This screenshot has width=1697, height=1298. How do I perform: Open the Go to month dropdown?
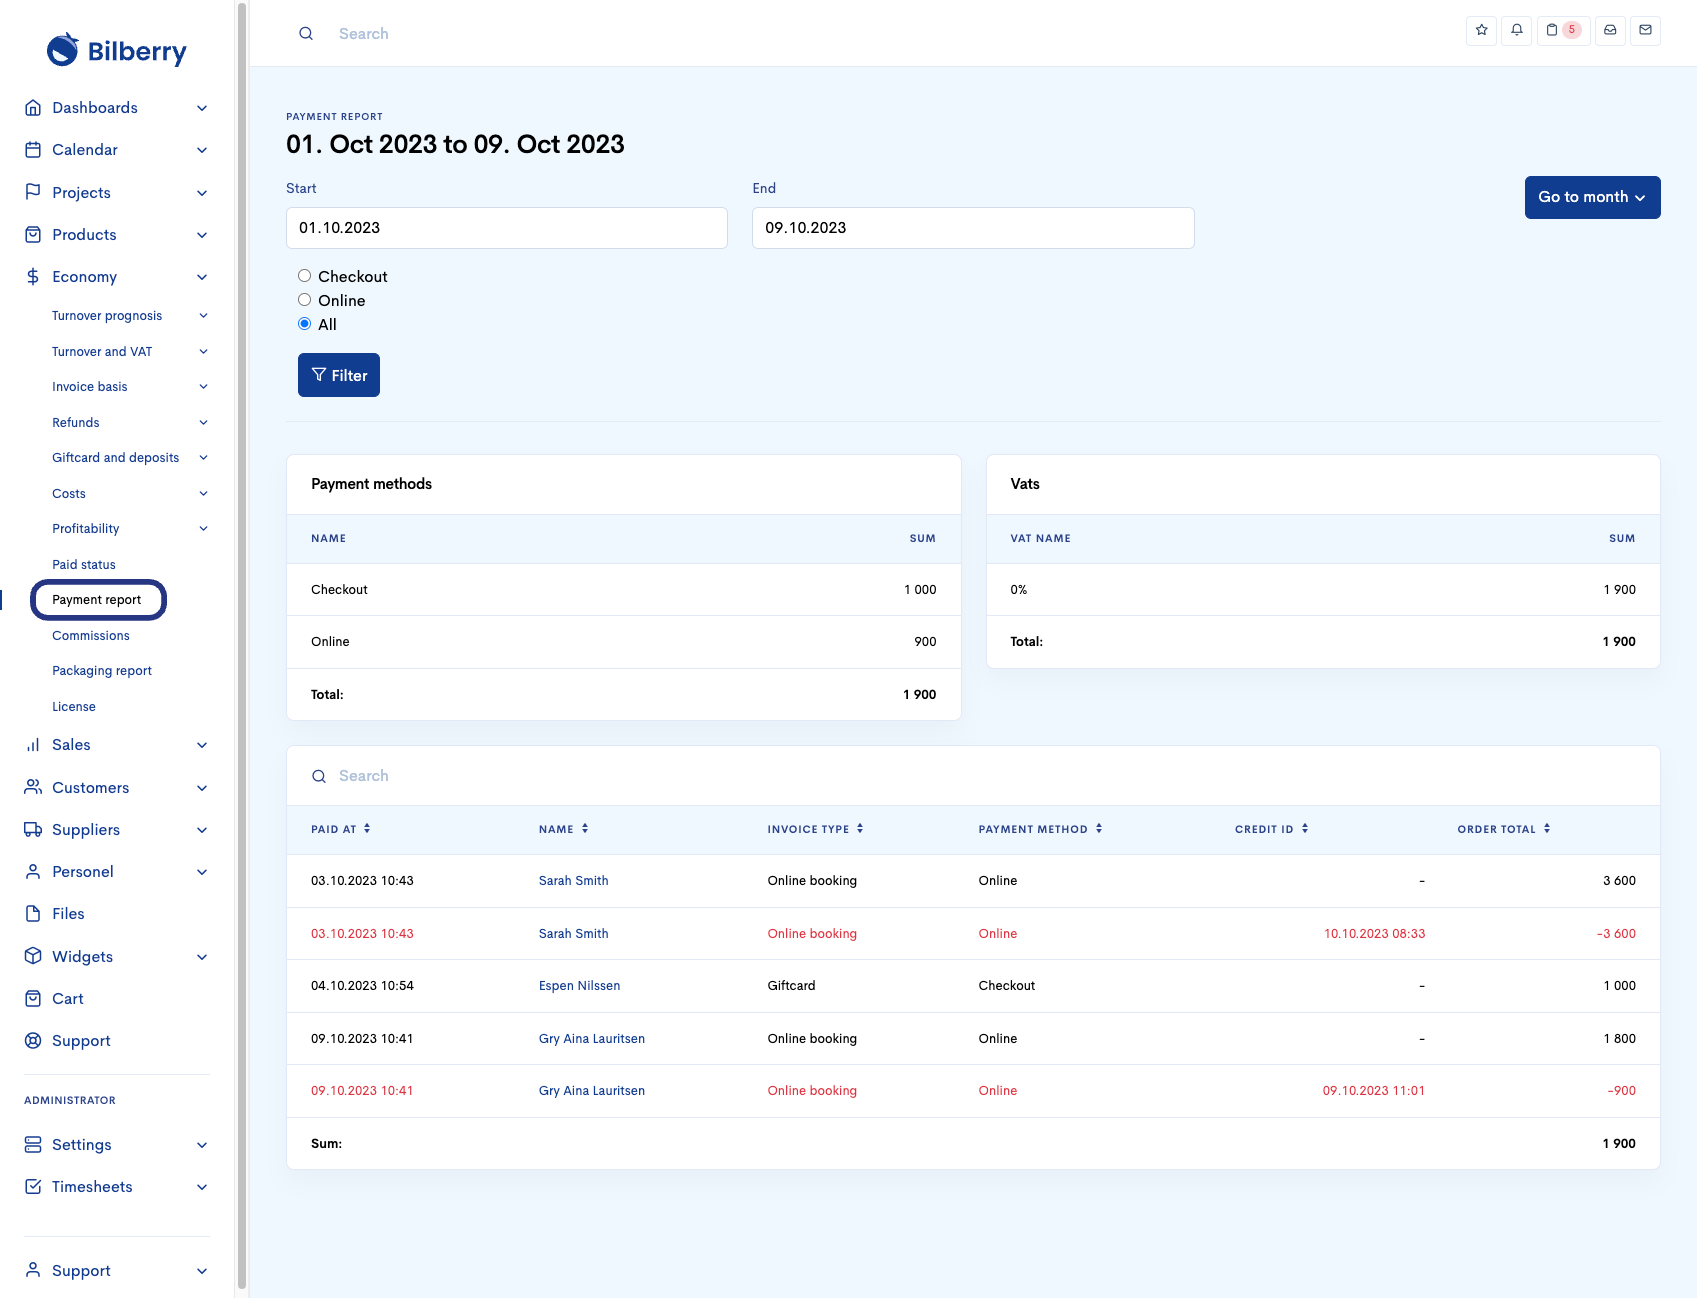1591,197
